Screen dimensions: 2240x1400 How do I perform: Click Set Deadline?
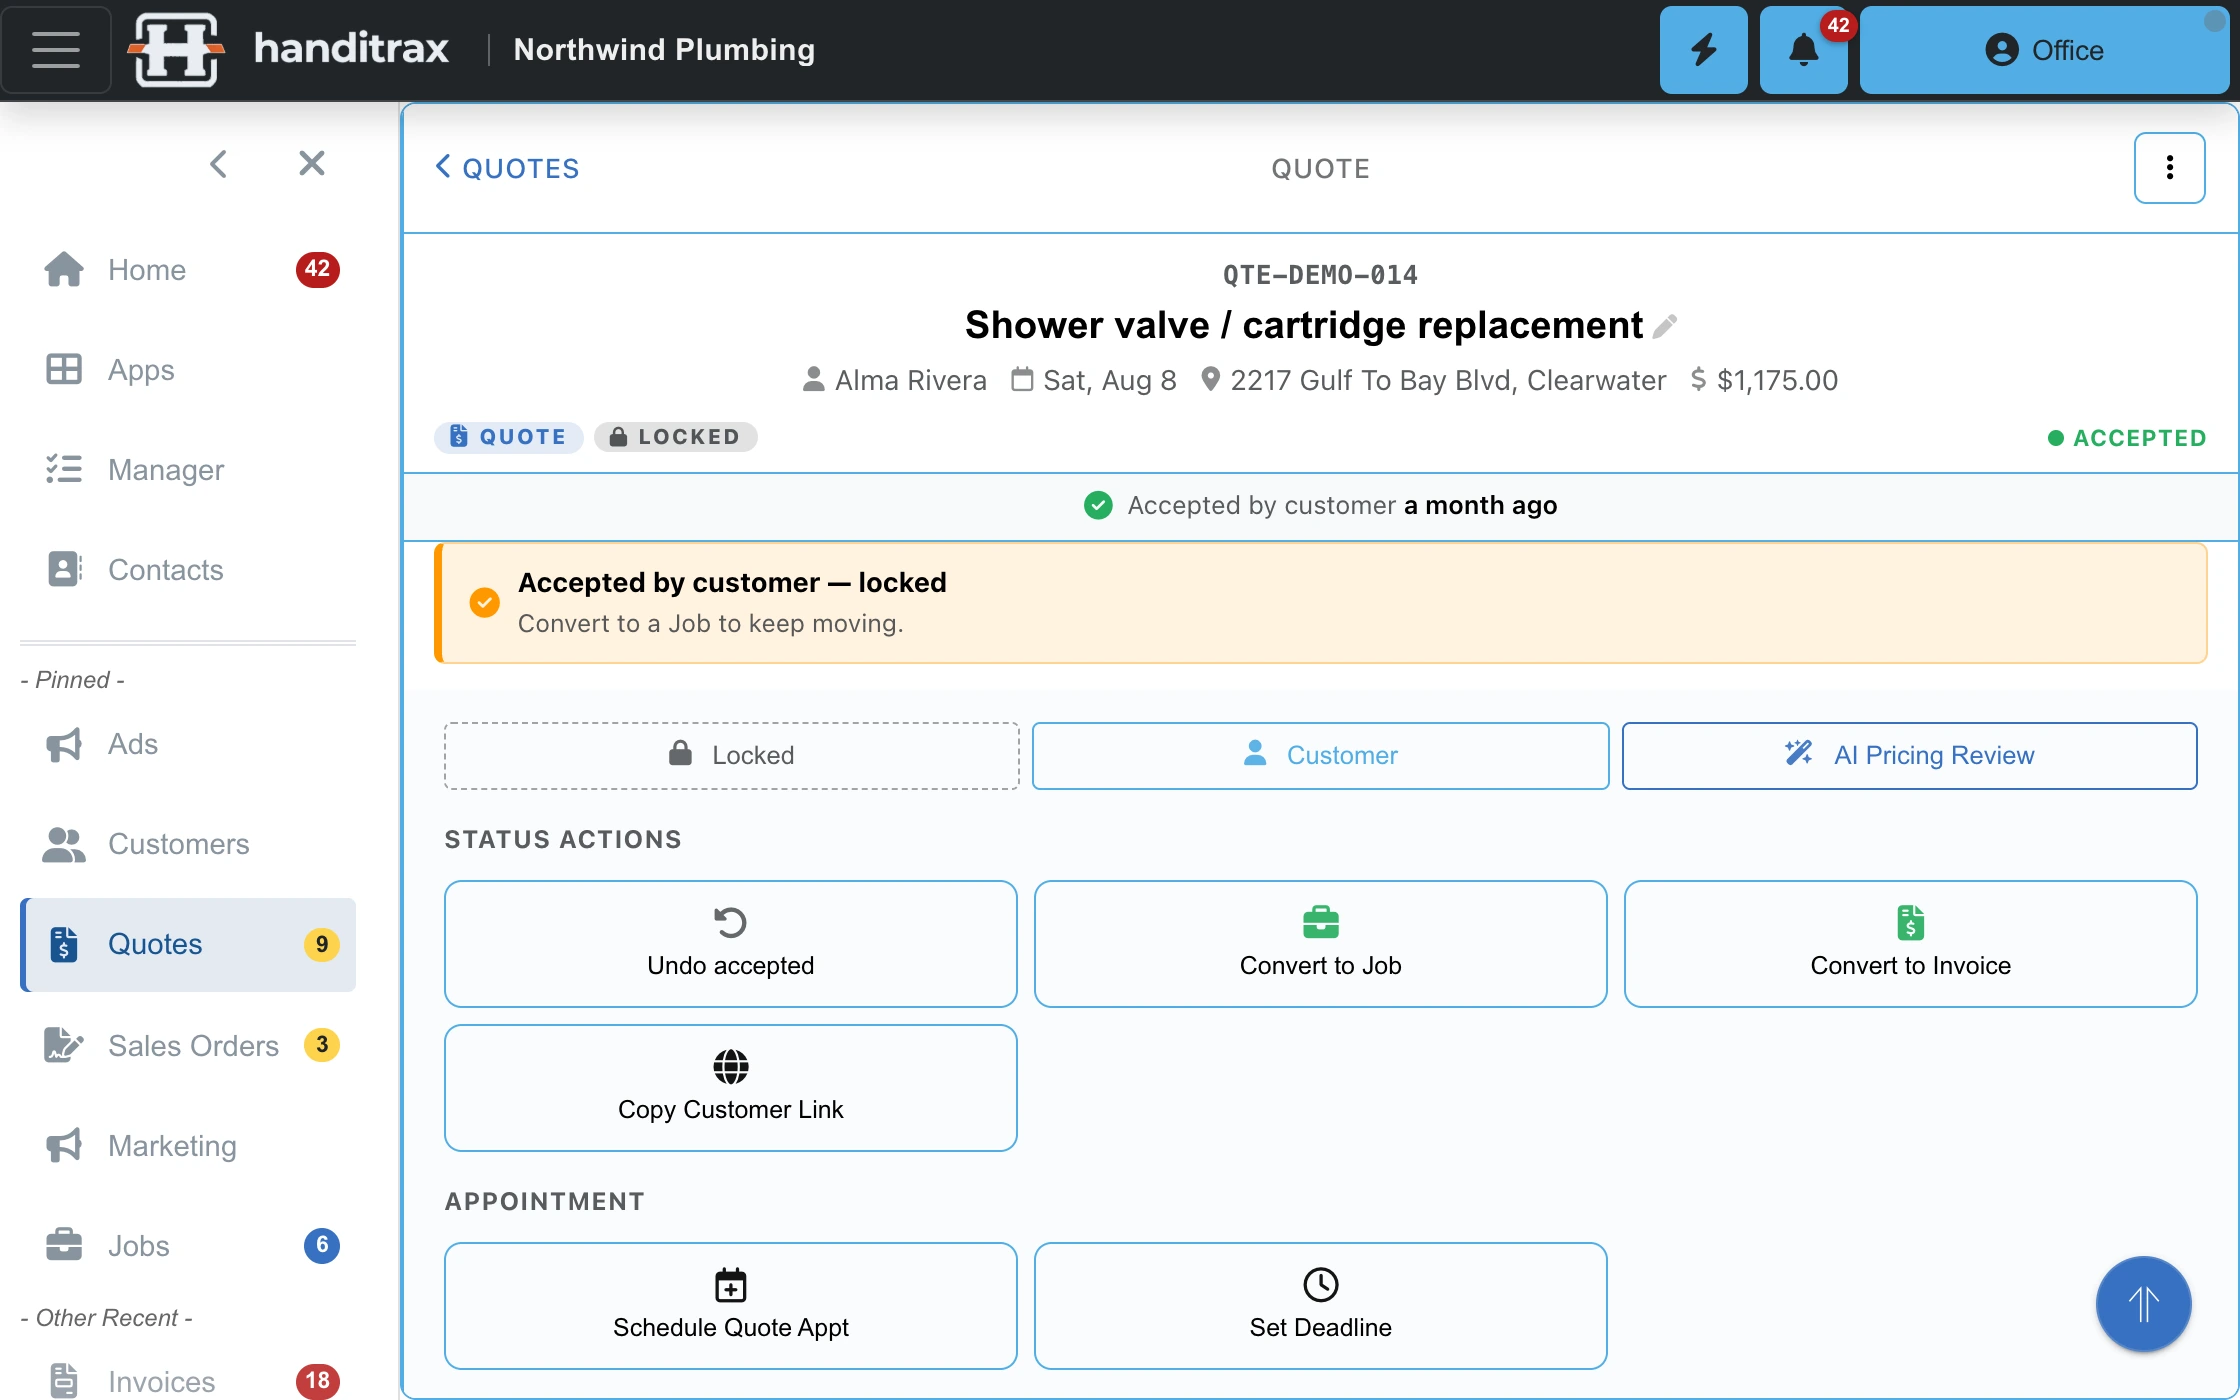coord(1320,1305)
